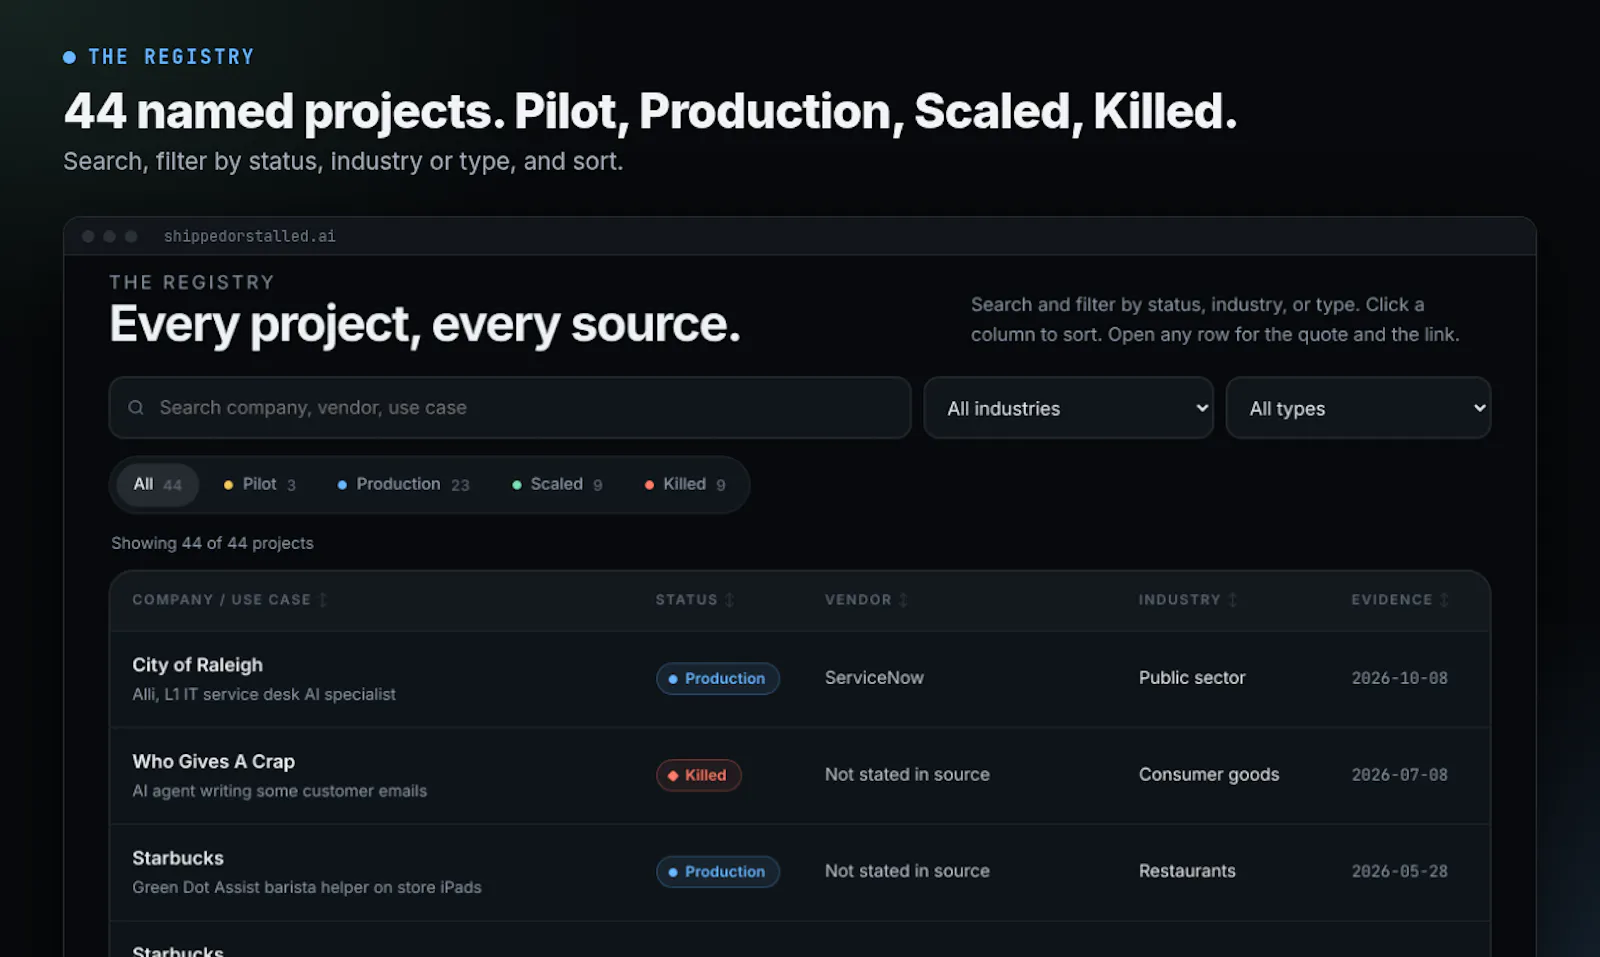
Task: Click the 2026-05-28 evidence date
Action: (x=1399, y=872)
